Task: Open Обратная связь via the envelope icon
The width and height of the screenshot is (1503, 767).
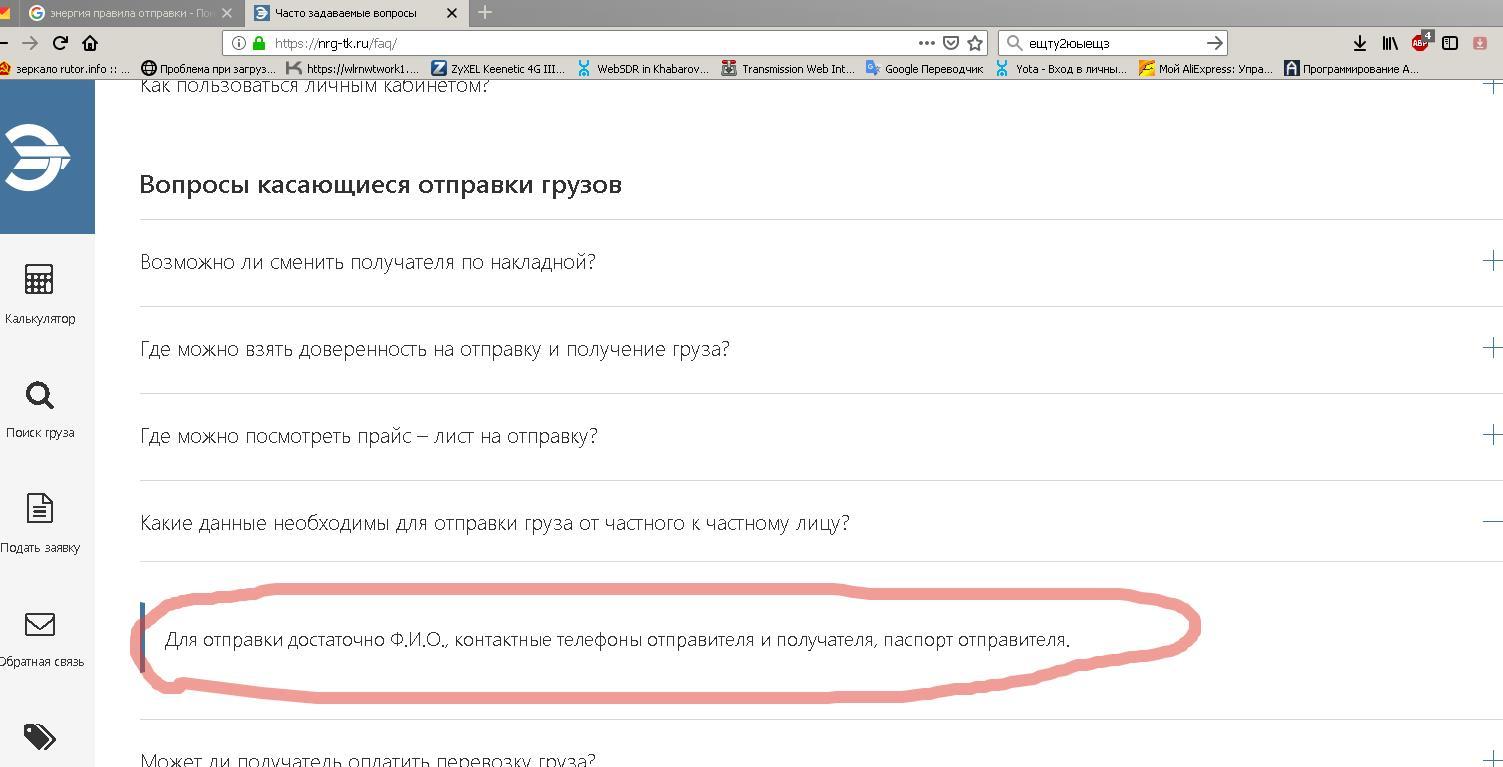Action: click(39, 636)
